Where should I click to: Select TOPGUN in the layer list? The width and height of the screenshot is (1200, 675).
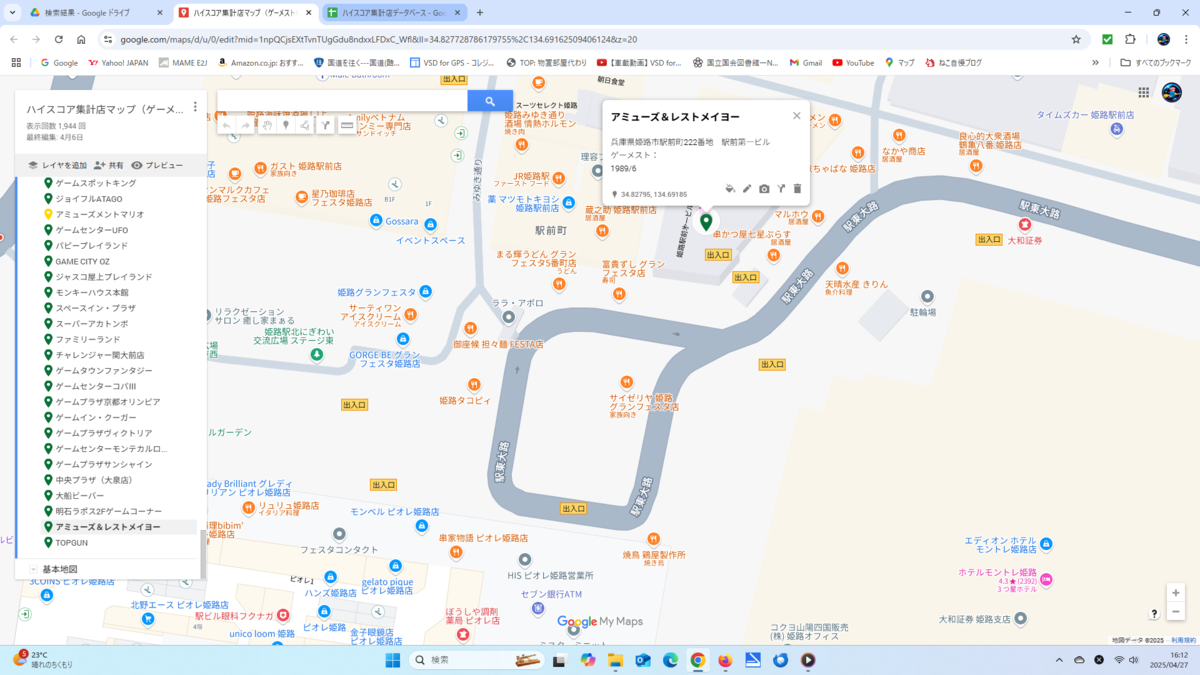pyautogui.click(x=72, y=542)
